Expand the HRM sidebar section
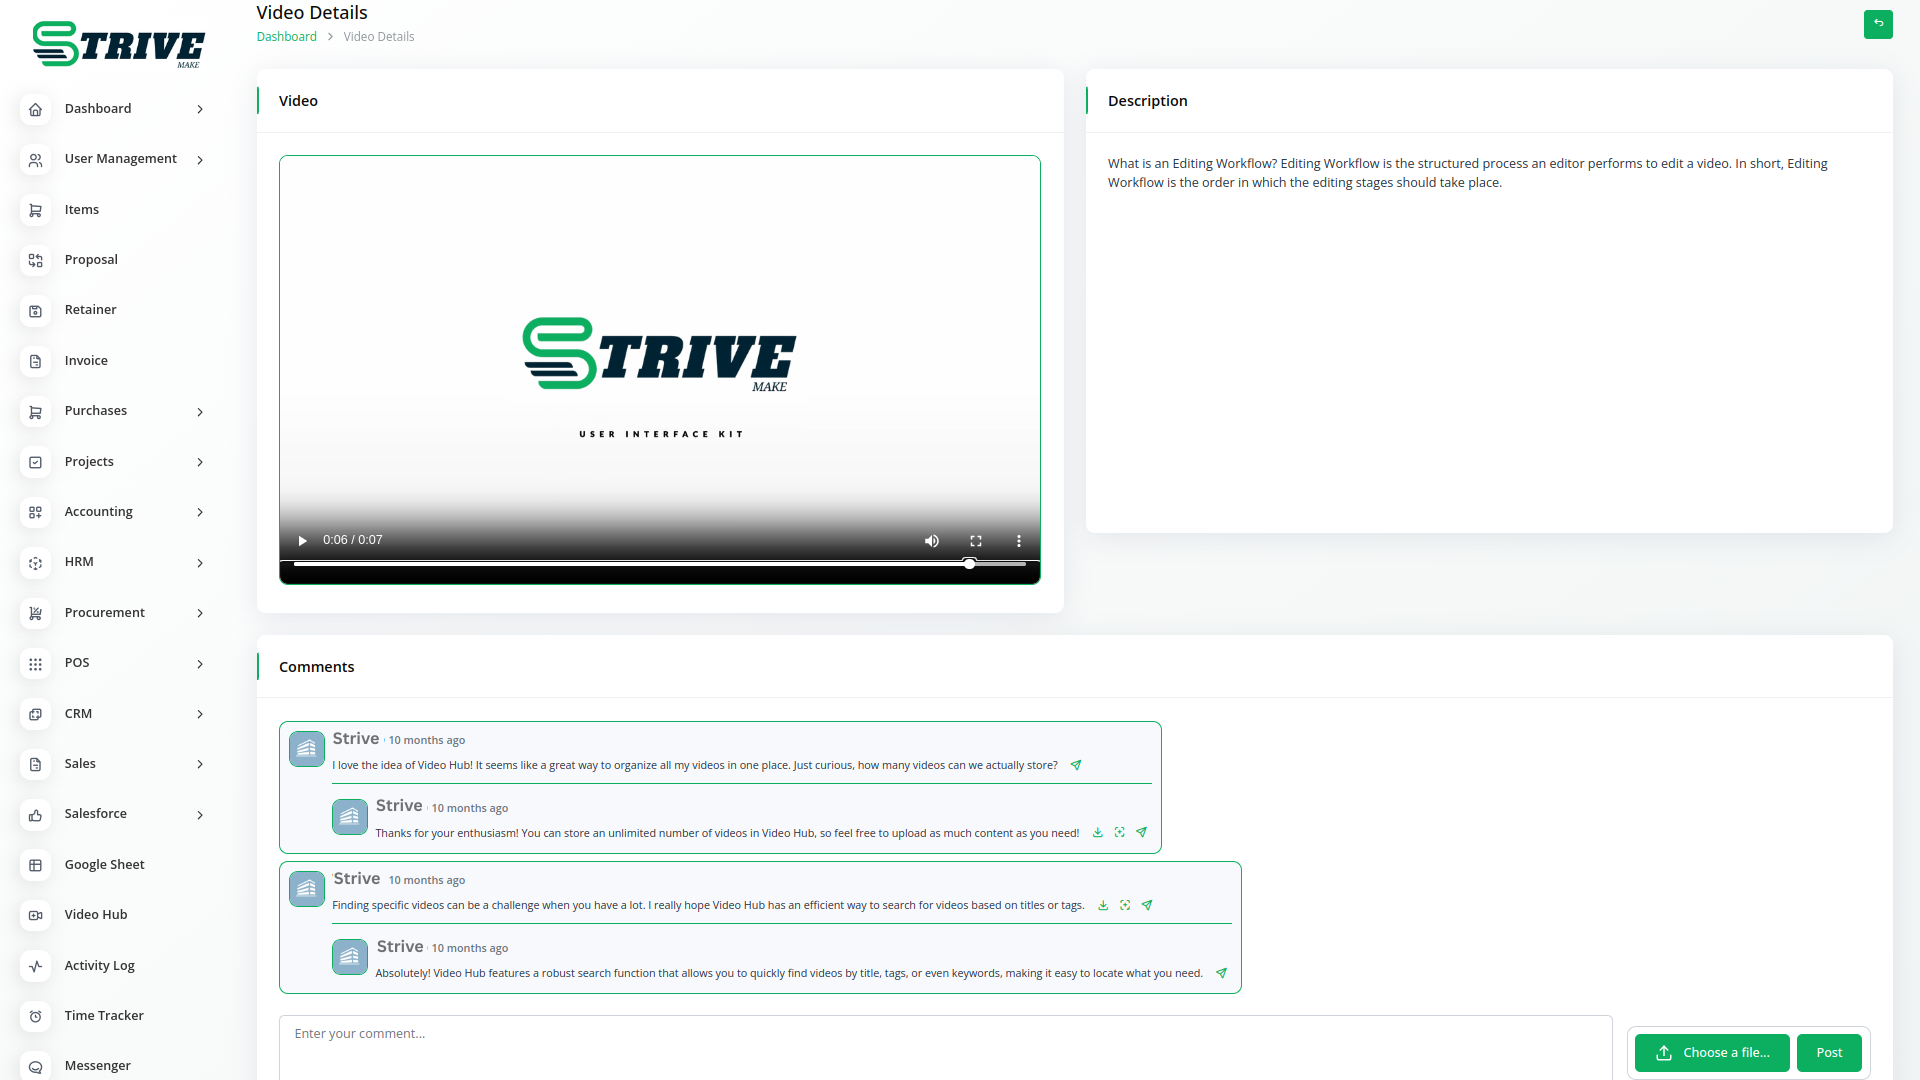 [79, 562]
